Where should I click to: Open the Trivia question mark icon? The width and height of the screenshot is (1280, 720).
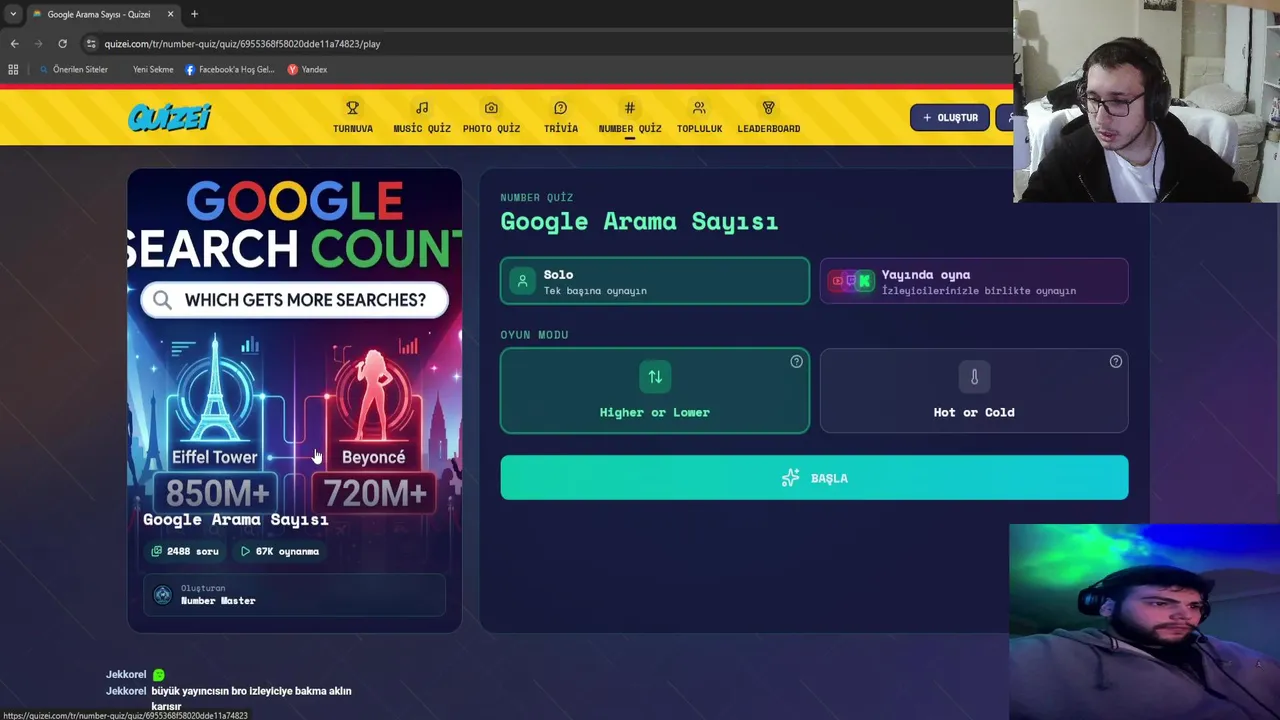(560, 108)
